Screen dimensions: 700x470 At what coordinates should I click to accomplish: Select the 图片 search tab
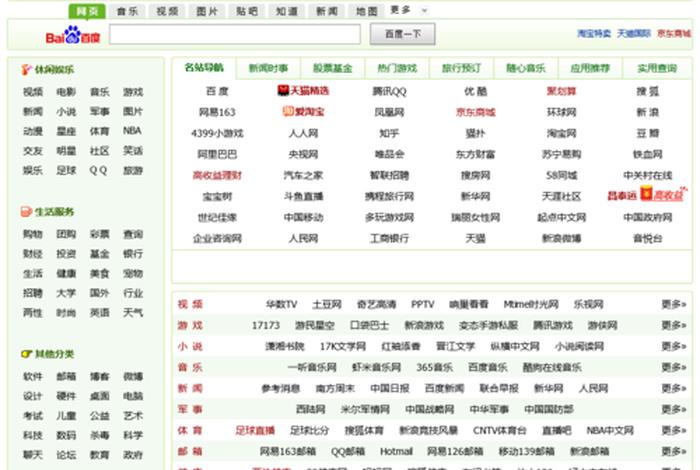(207, 12)
